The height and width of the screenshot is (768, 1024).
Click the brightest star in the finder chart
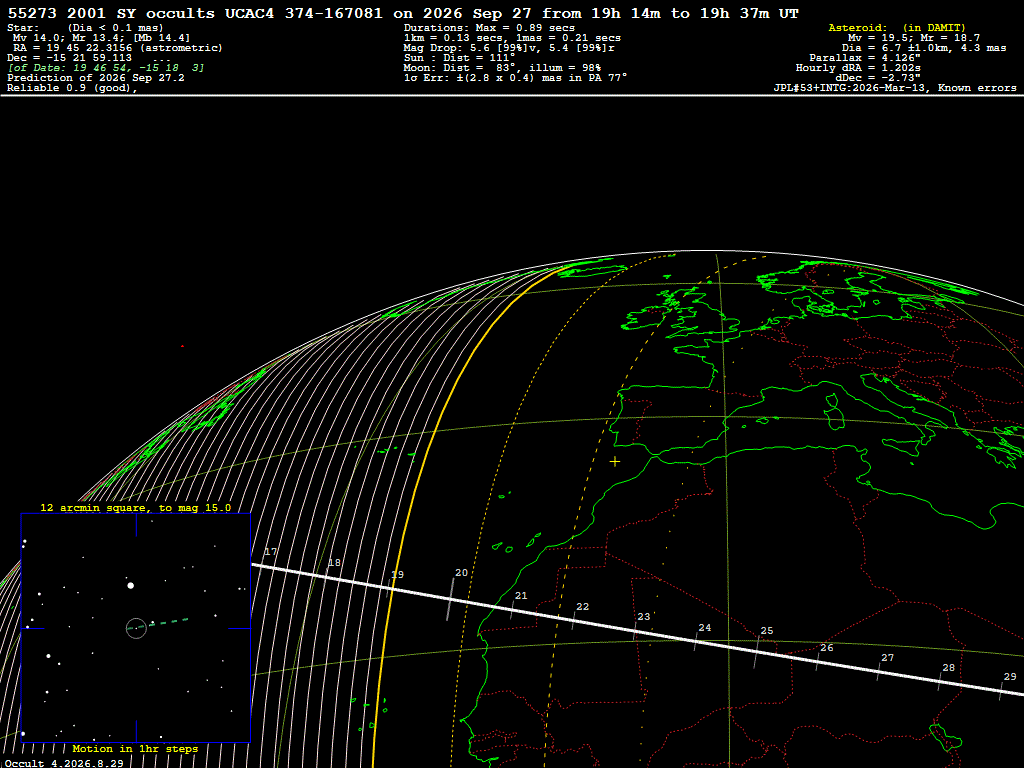131,585
